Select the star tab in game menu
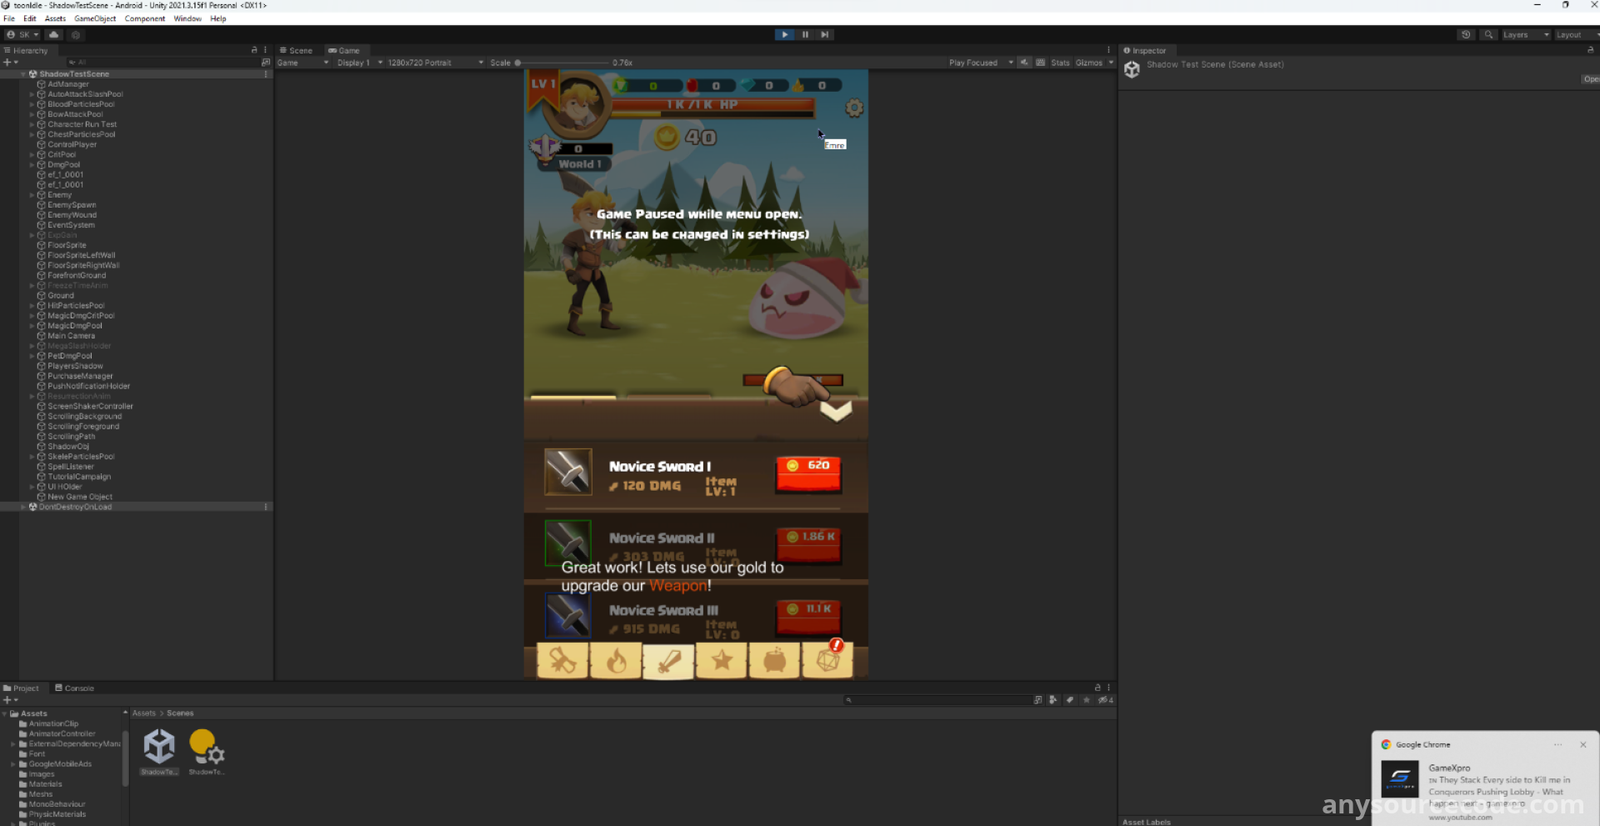1600x826 pixels. pyautogui.click(x=722, y=661)
